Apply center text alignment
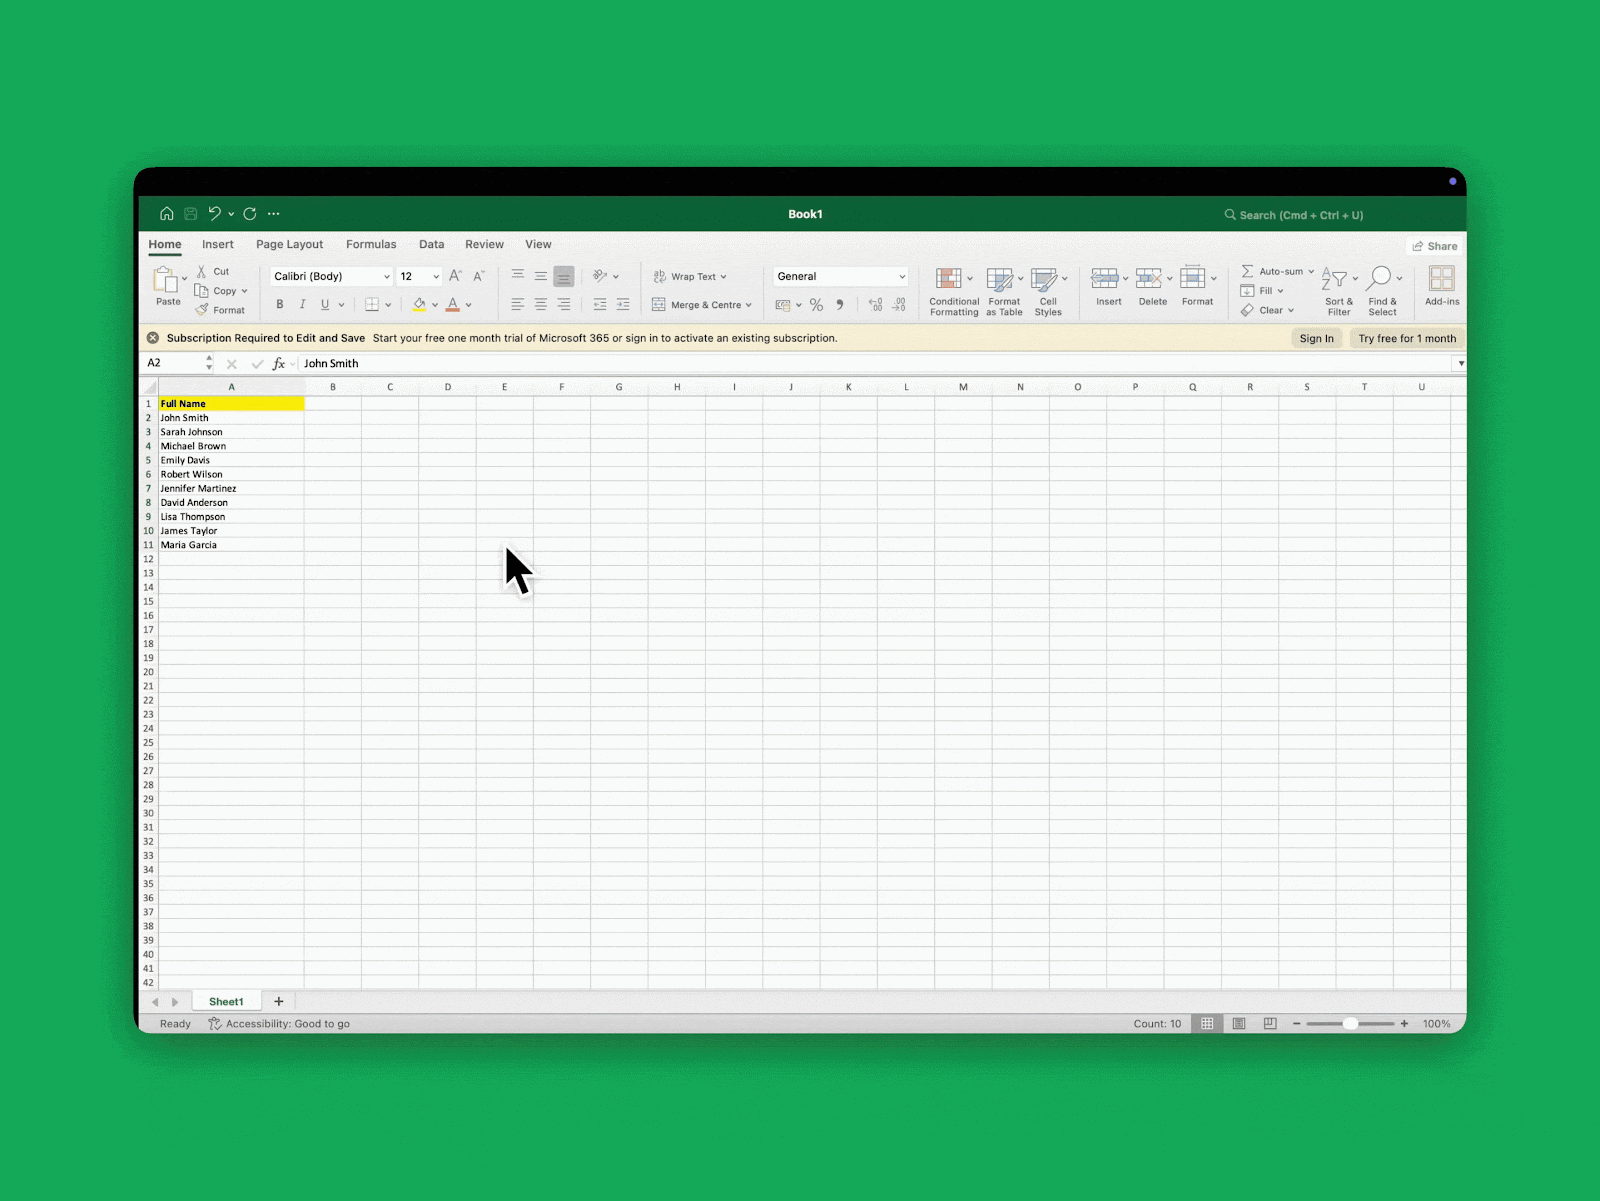The image size is (1600, 1201). click(540, 304)
